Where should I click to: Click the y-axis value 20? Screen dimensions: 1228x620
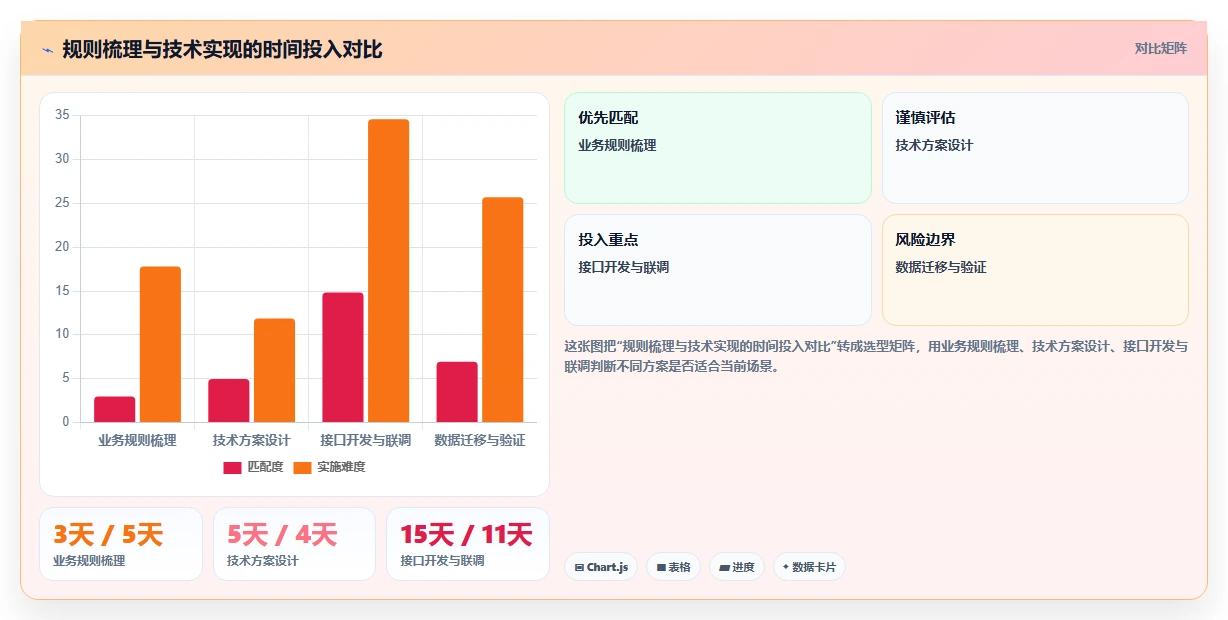click(62, 247)
